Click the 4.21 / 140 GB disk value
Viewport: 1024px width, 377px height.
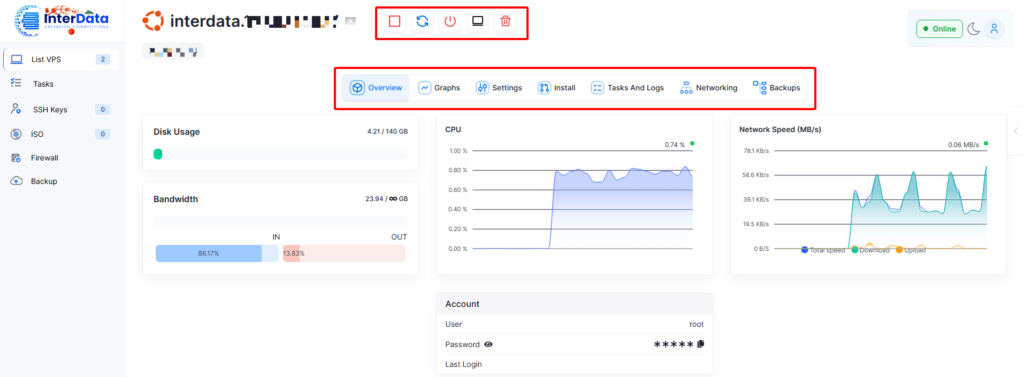coord(387,131)
